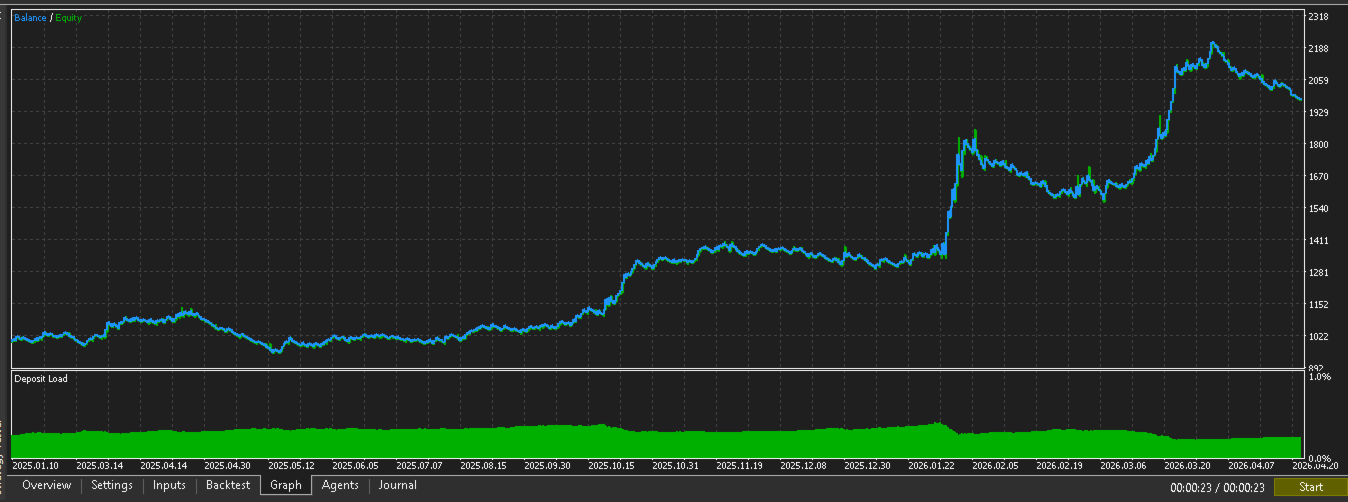Click the Start button
The height and width of the screenshot is (502, 1348).
click(1310, 487)
